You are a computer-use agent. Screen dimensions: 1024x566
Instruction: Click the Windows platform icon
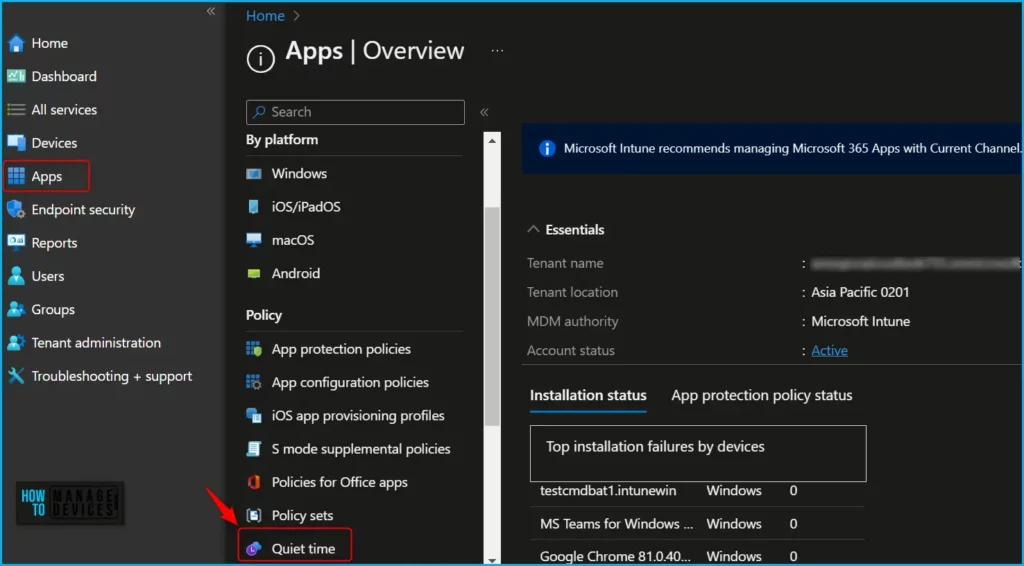coord(254,174)
